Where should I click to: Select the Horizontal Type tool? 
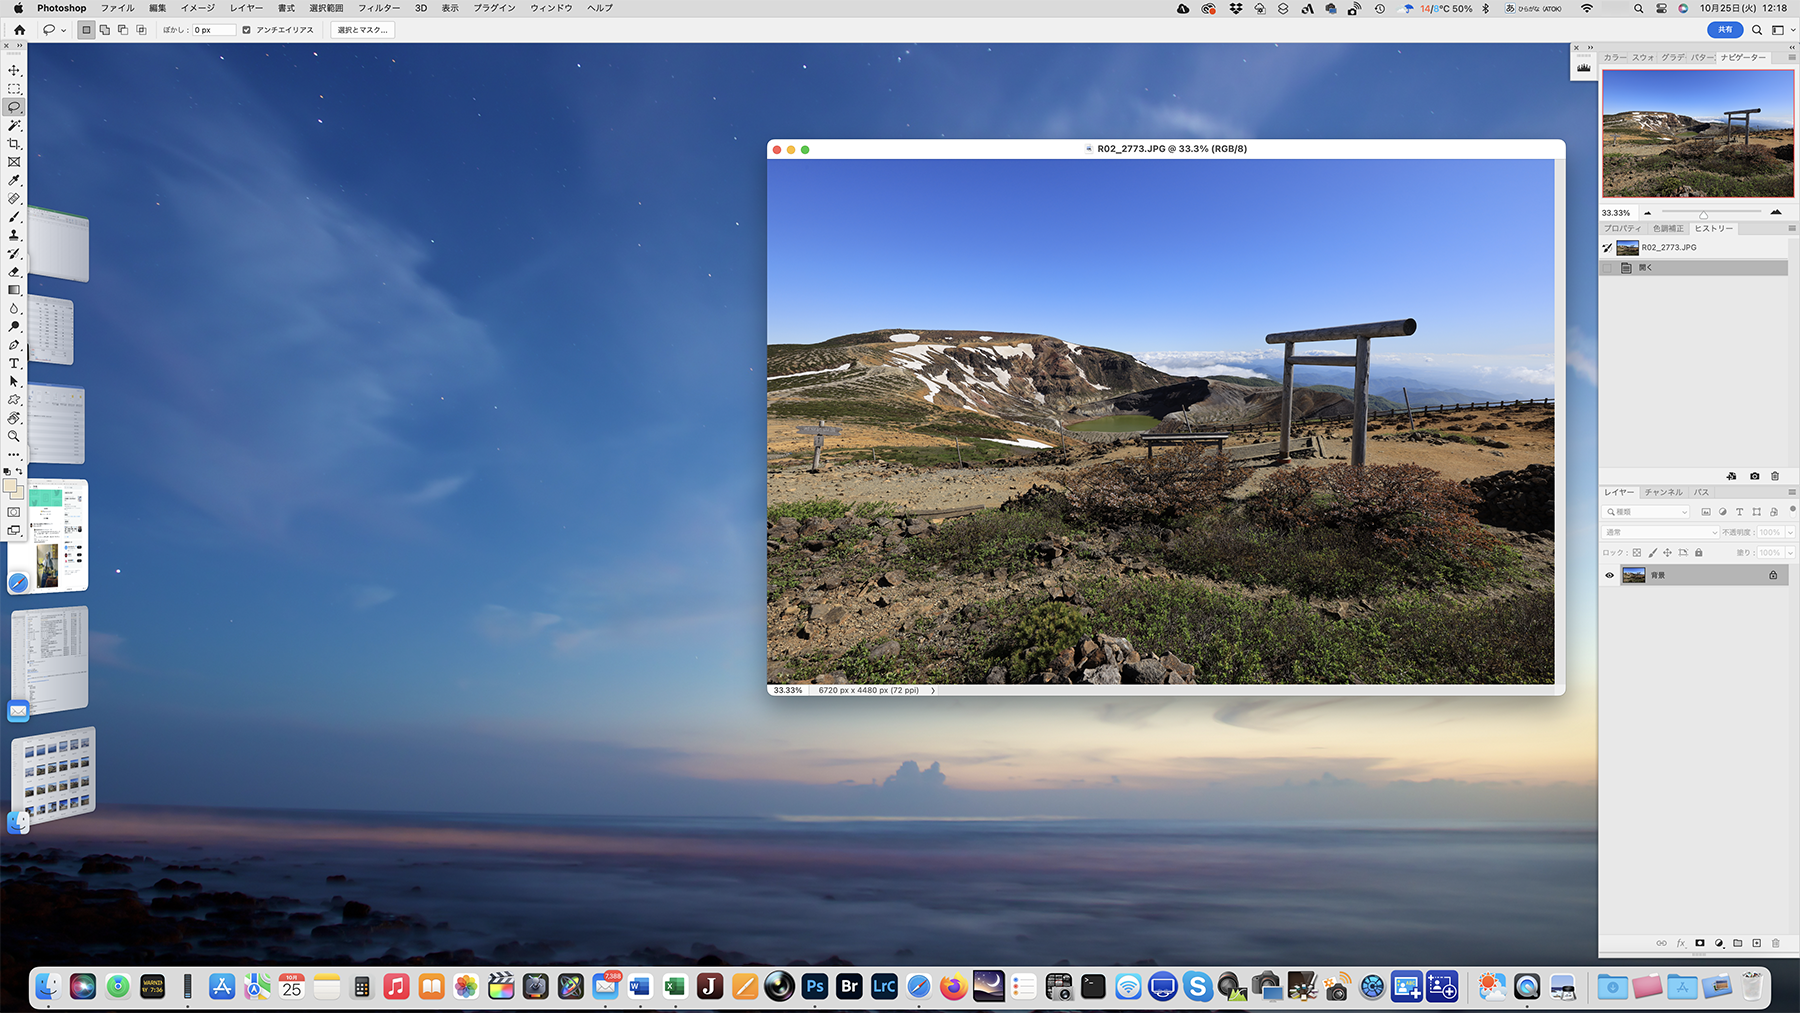[14, 363]
